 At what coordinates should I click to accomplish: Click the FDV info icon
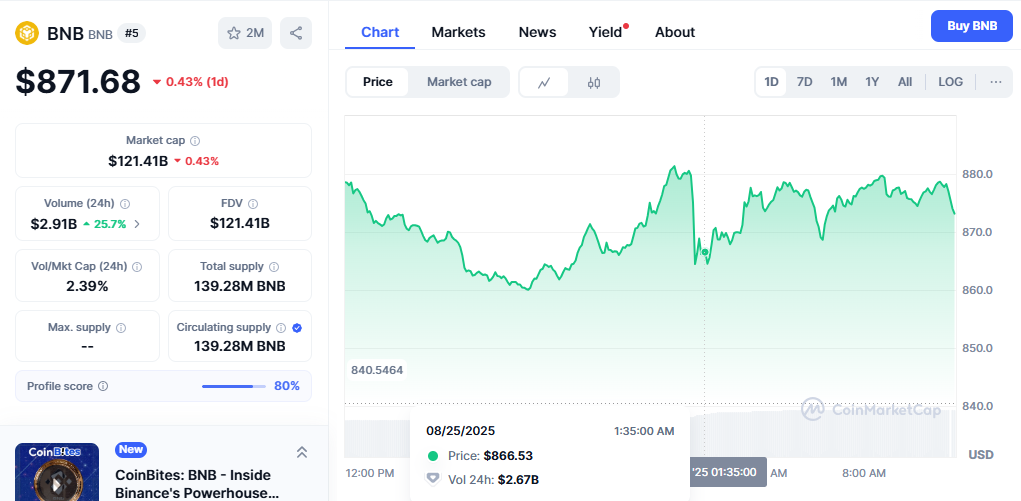(x=253, y=203)
